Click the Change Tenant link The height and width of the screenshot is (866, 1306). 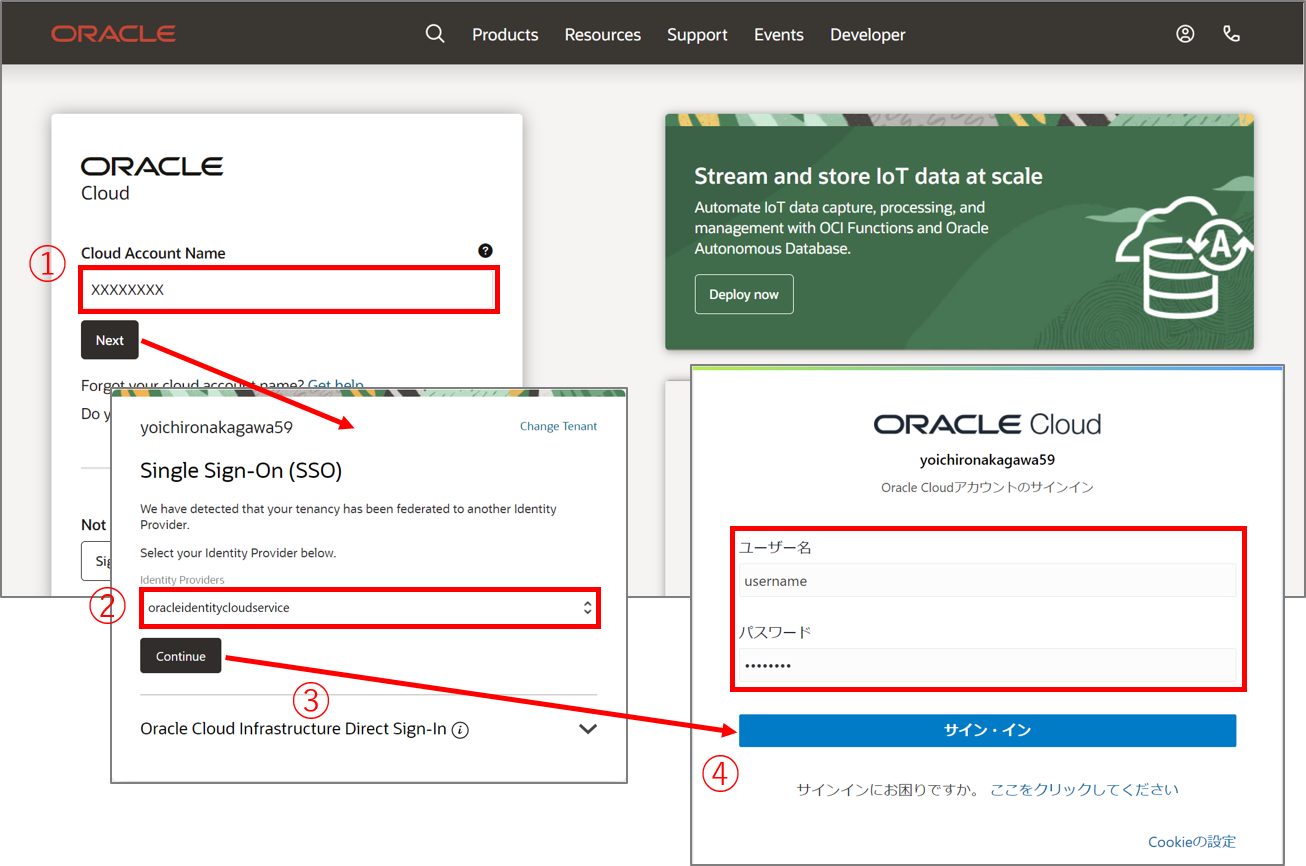pyautogui.click(x=558, y=426)
